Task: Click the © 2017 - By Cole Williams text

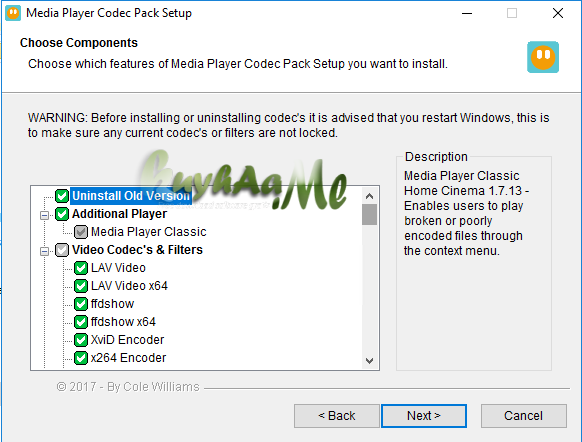Action: [128, 387]
